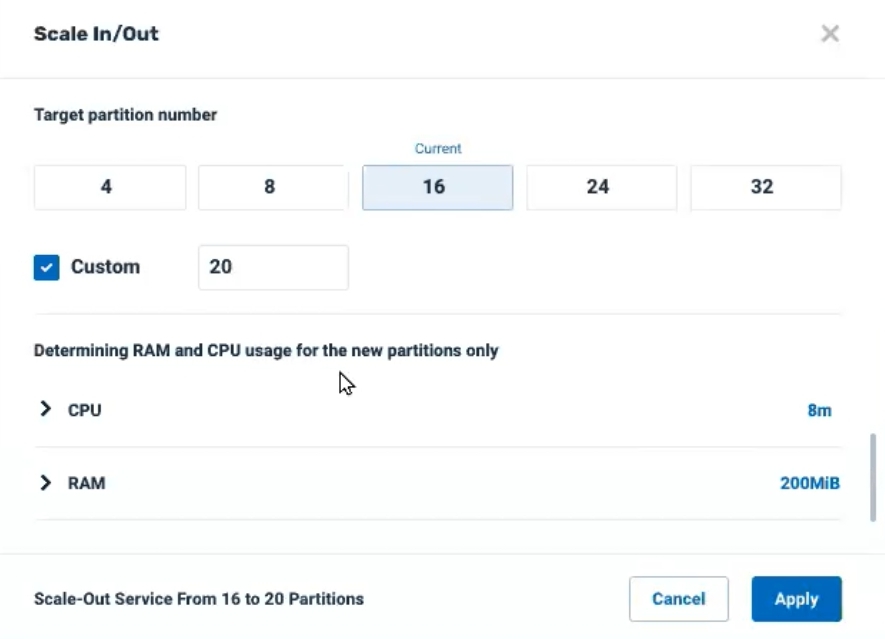The height and width of the screenshot is (639, 885).
Task: Select 4 as target partition number
Action: point(110,187)
